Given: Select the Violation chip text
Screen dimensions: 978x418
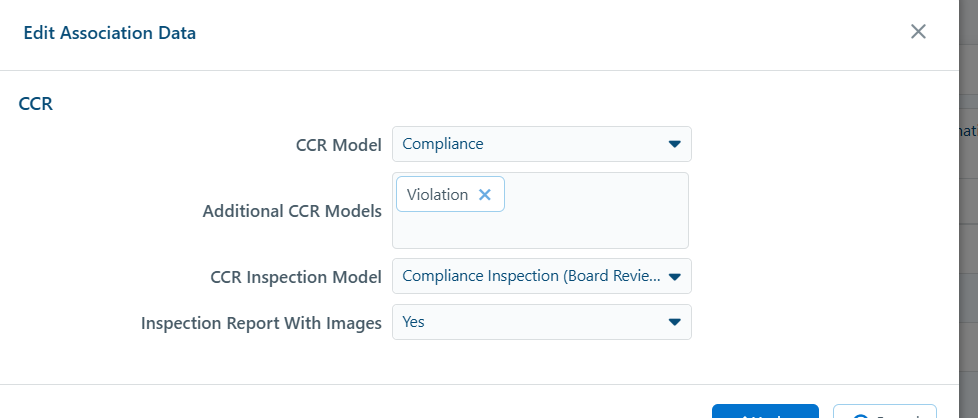Looking at the screenshot, I should pos(437,195).
